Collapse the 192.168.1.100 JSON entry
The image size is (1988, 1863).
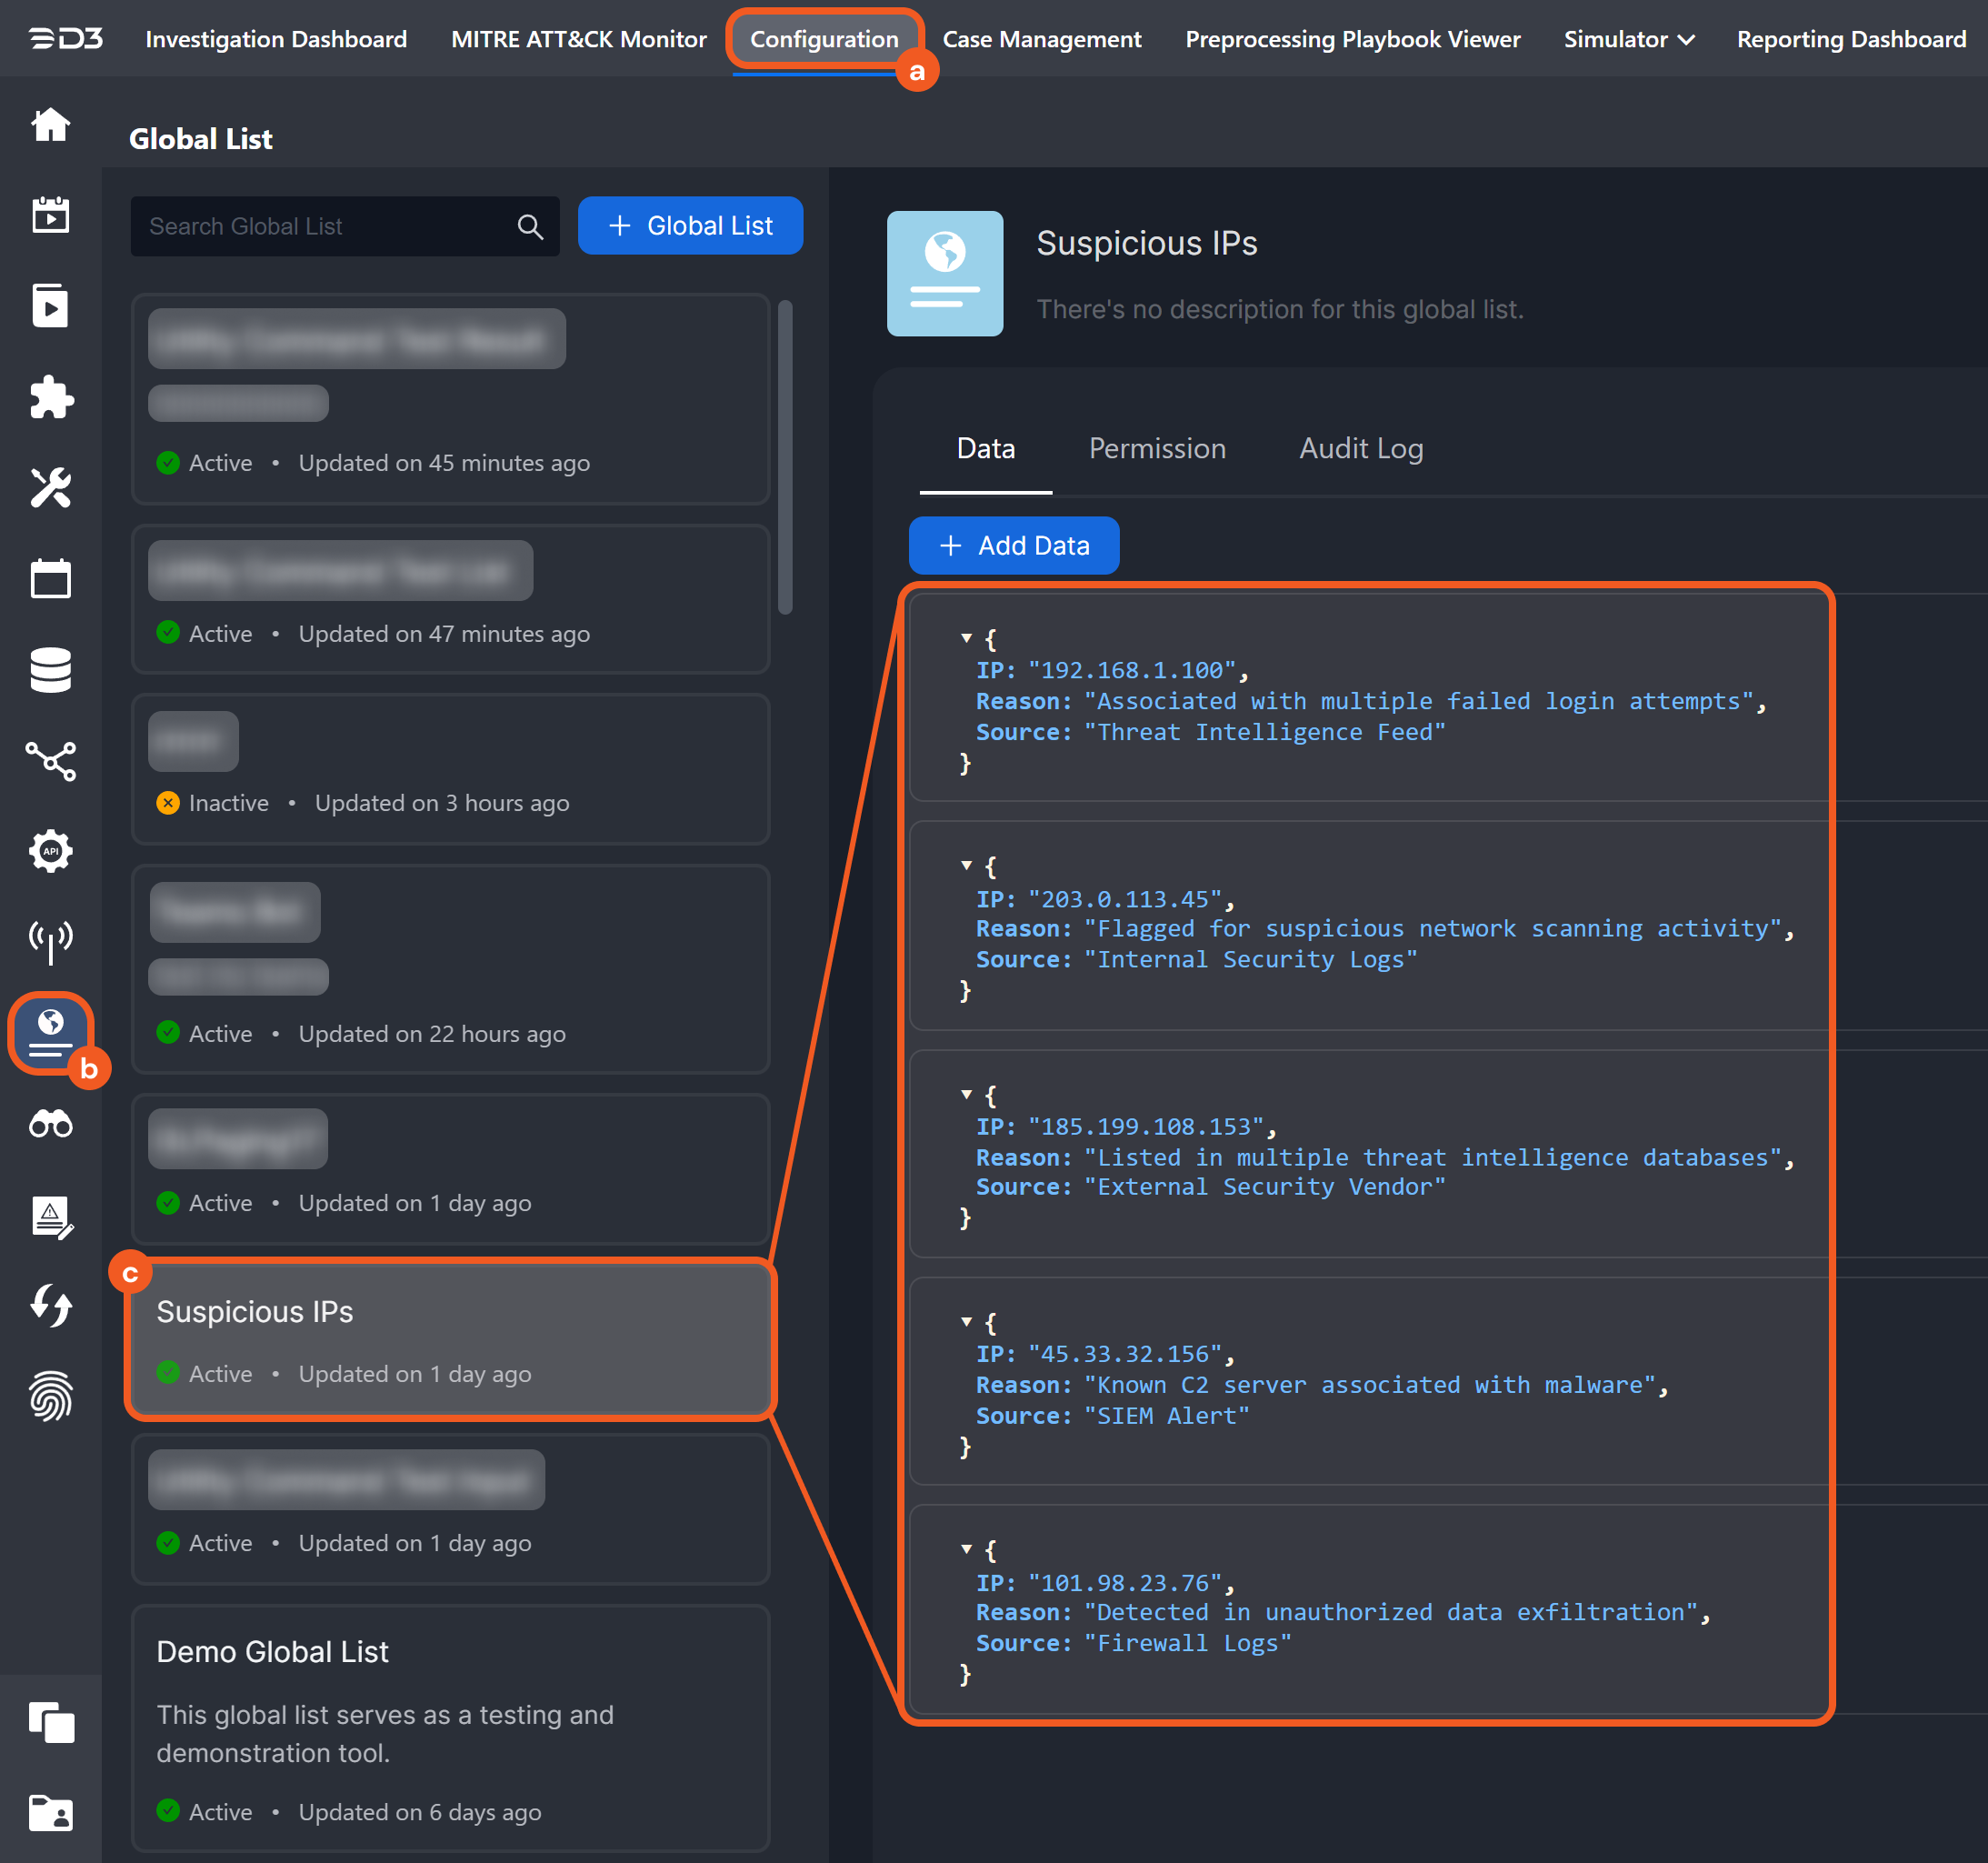[x=966, y=637]
